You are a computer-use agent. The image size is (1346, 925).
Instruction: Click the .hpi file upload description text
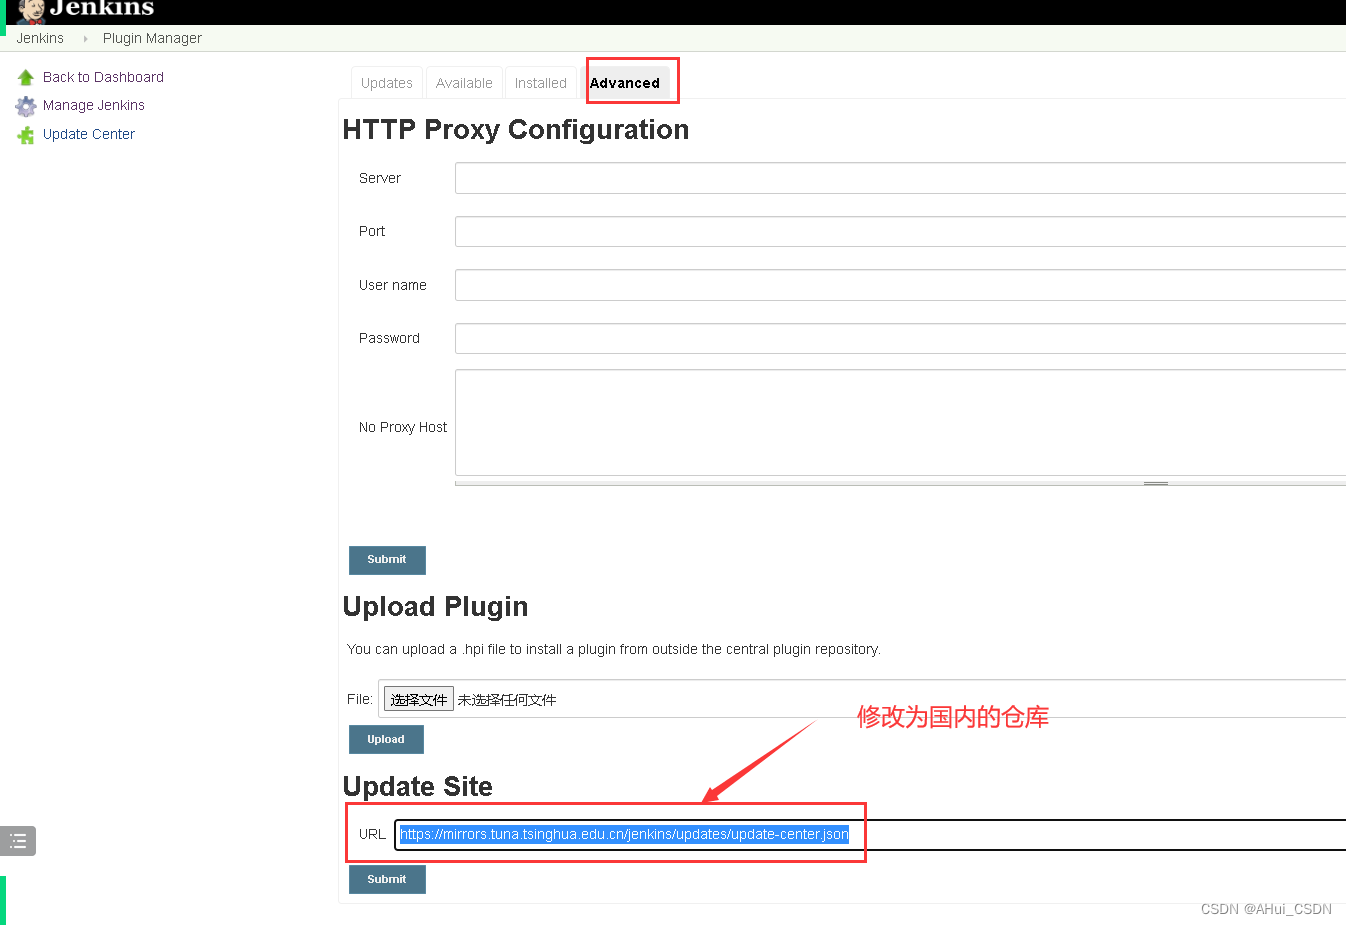coord(614,649)
